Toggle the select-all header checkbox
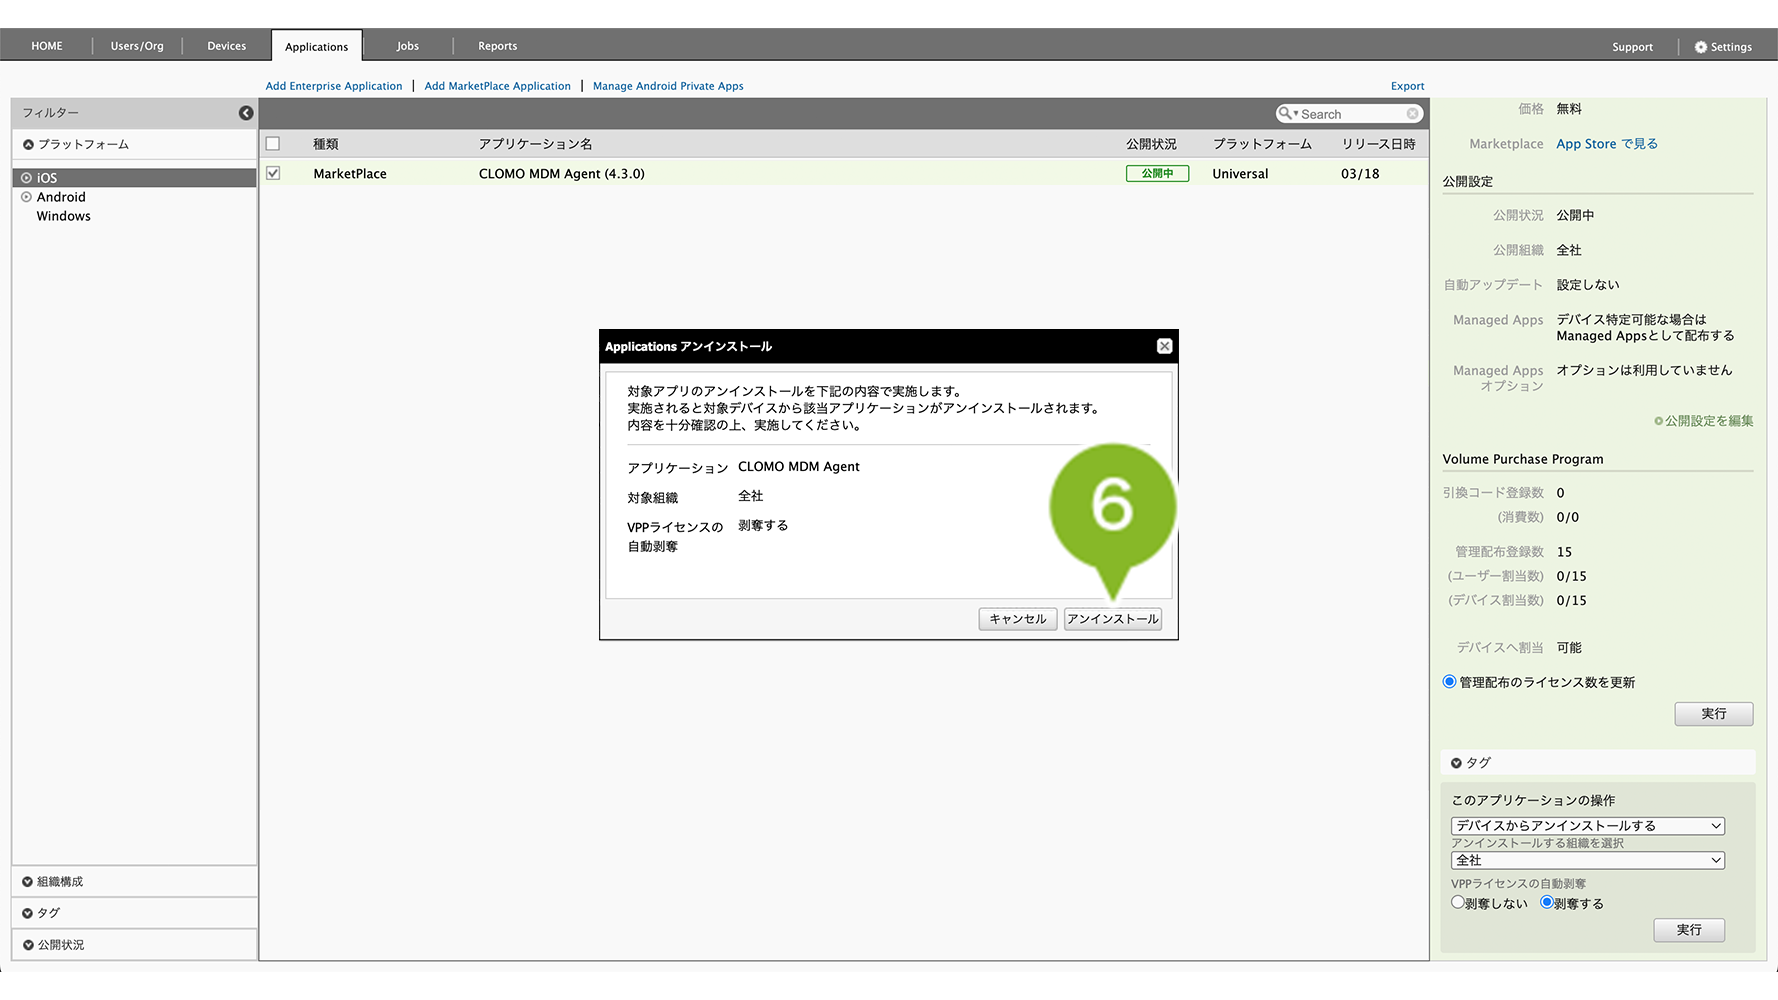The width and height of the screenshot is (1778, 1000). (273, 144)
